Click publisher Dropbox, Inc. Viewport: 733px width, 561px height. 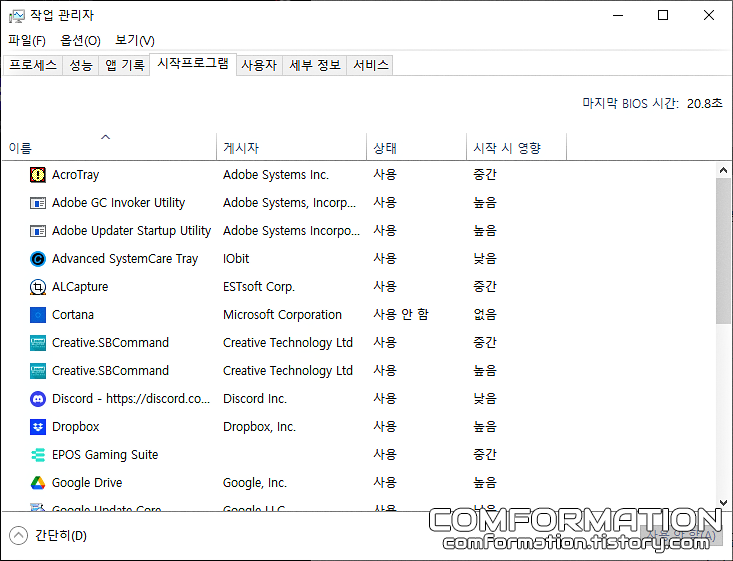[259, 427]
